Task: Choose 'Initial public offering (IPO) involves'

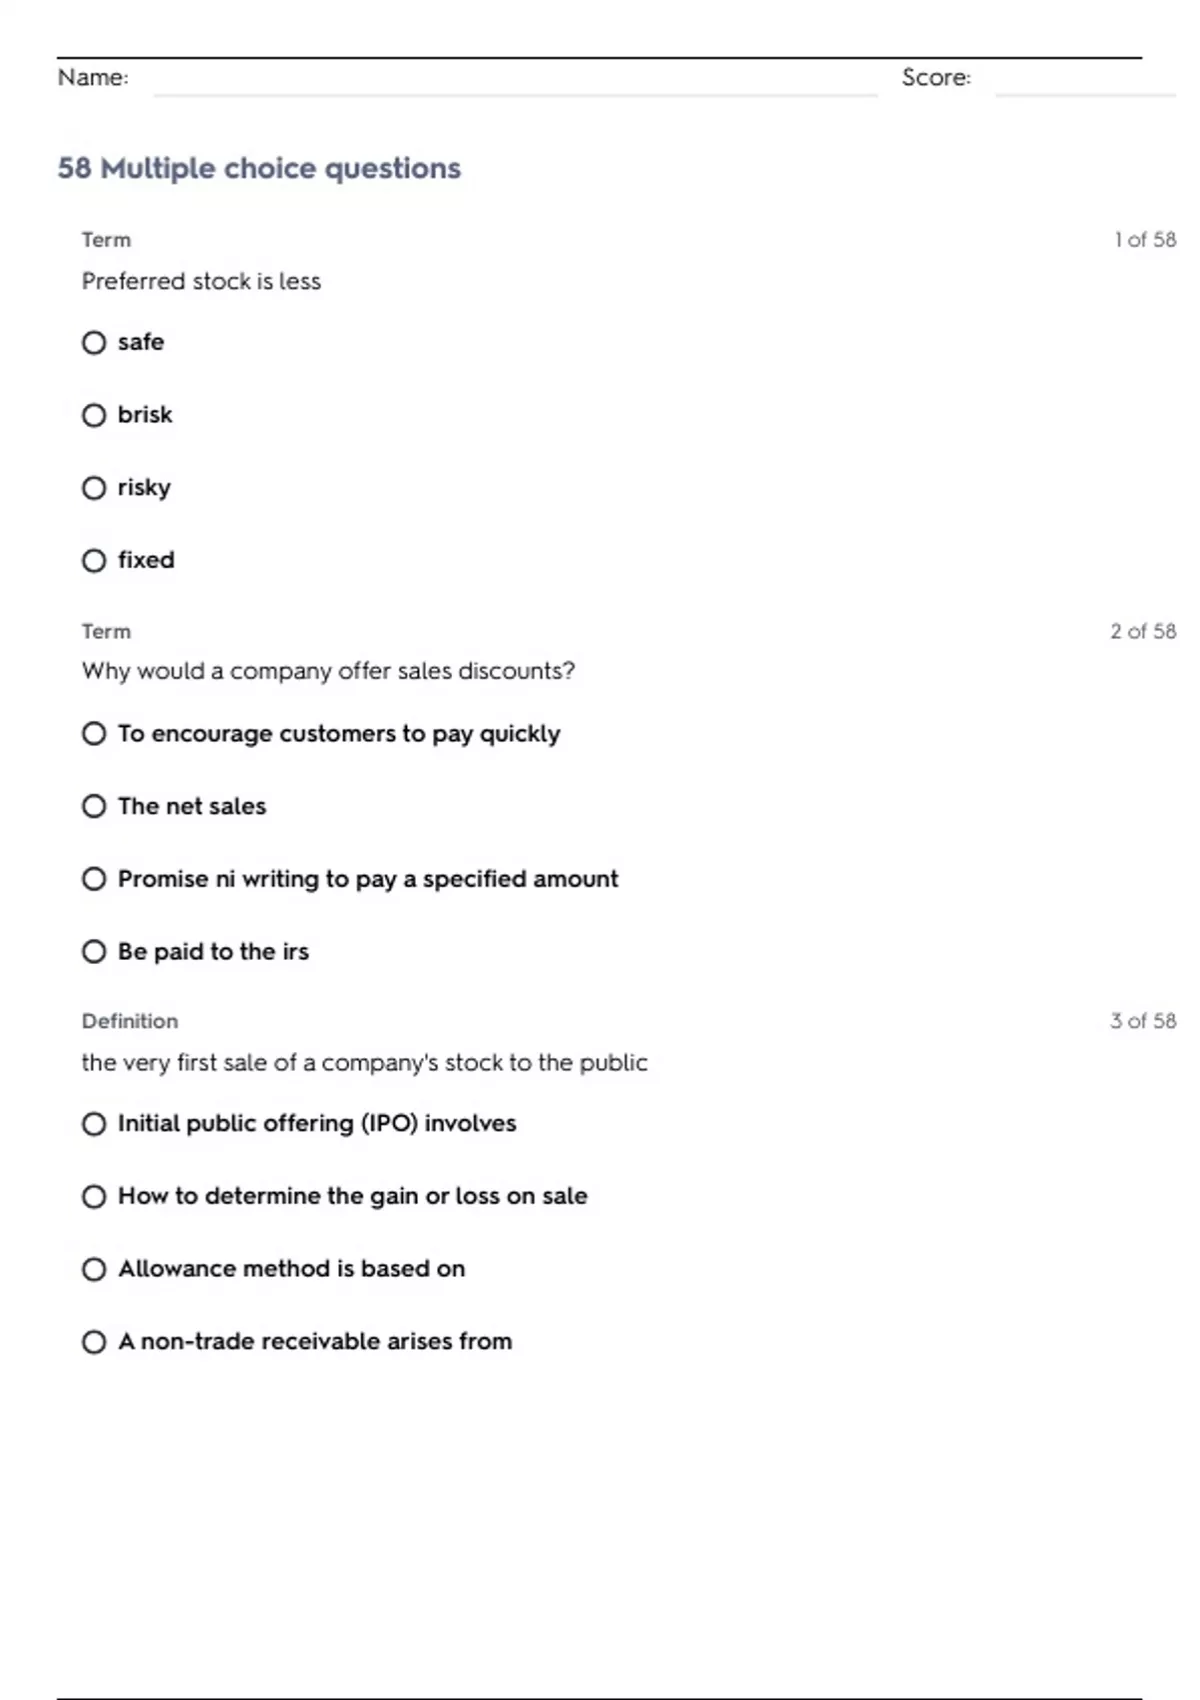Action: click(x=94, y=1124)
